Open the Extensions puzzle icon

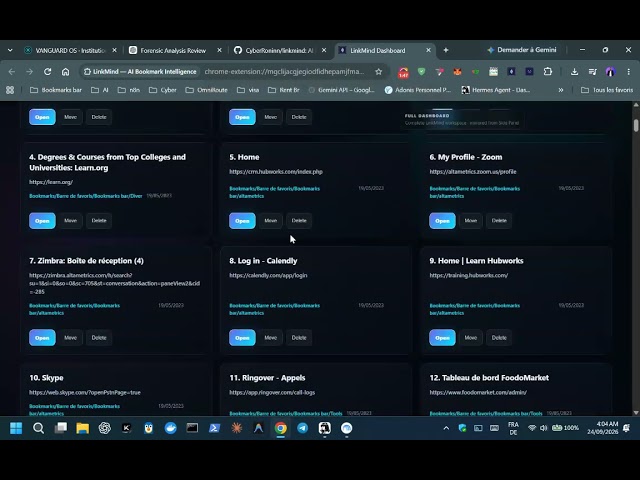coord(547,72)
